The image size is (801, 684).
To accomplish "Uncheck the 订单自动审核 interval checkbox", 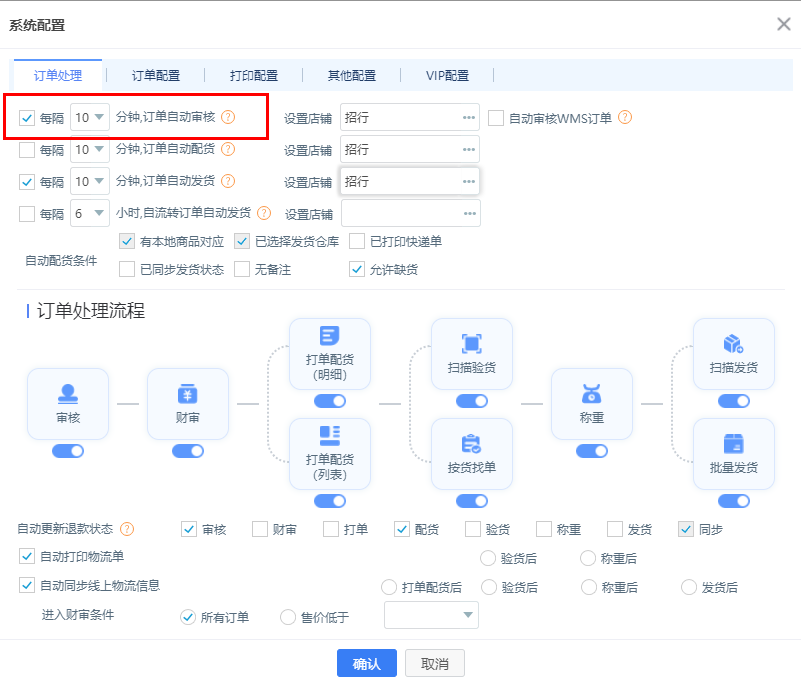I will (27, 118).
